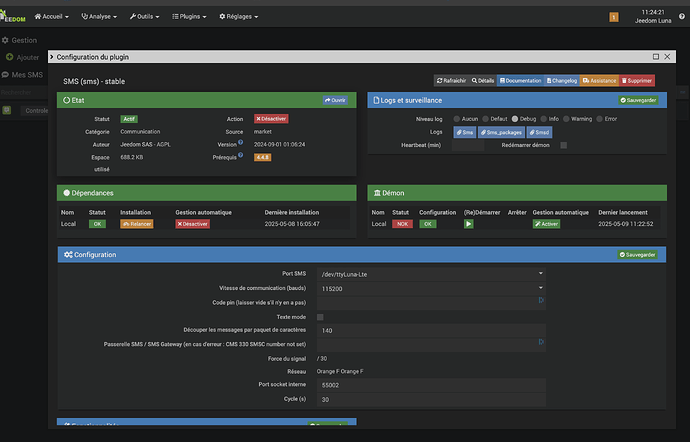Screen dimensions: 690x442
Task: Click the icon at Code pin field's end
Action: (541, 300)
